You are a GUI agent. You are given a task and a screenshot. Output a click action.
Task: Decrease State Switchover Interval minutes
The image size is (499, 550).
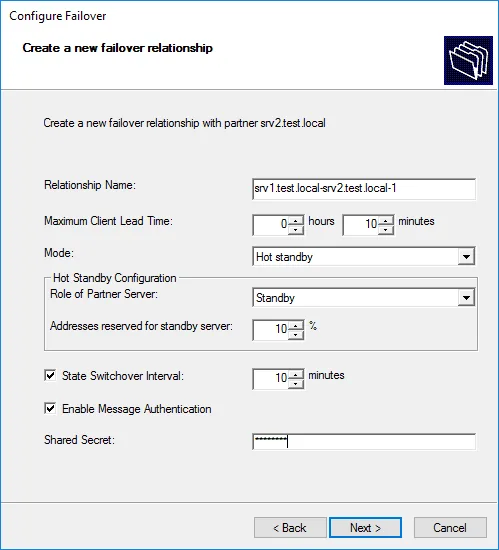tap(296, 384)
